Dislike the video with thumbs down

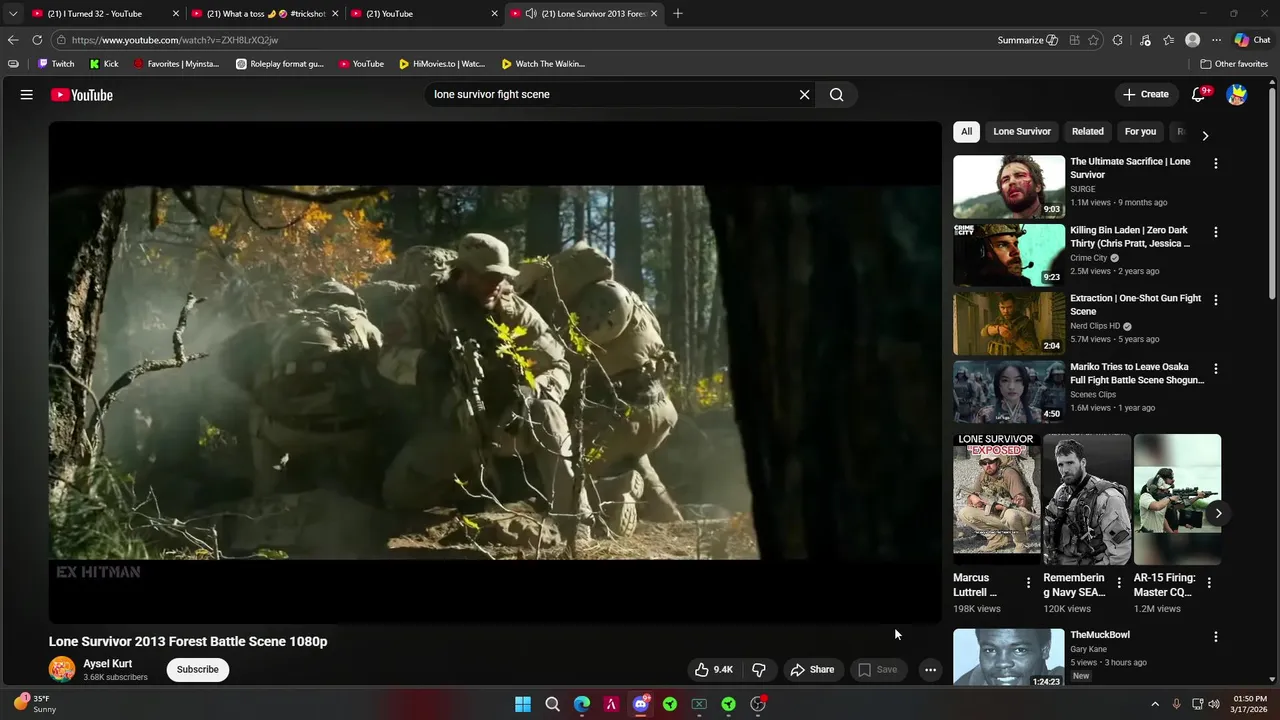coord(759,670)
